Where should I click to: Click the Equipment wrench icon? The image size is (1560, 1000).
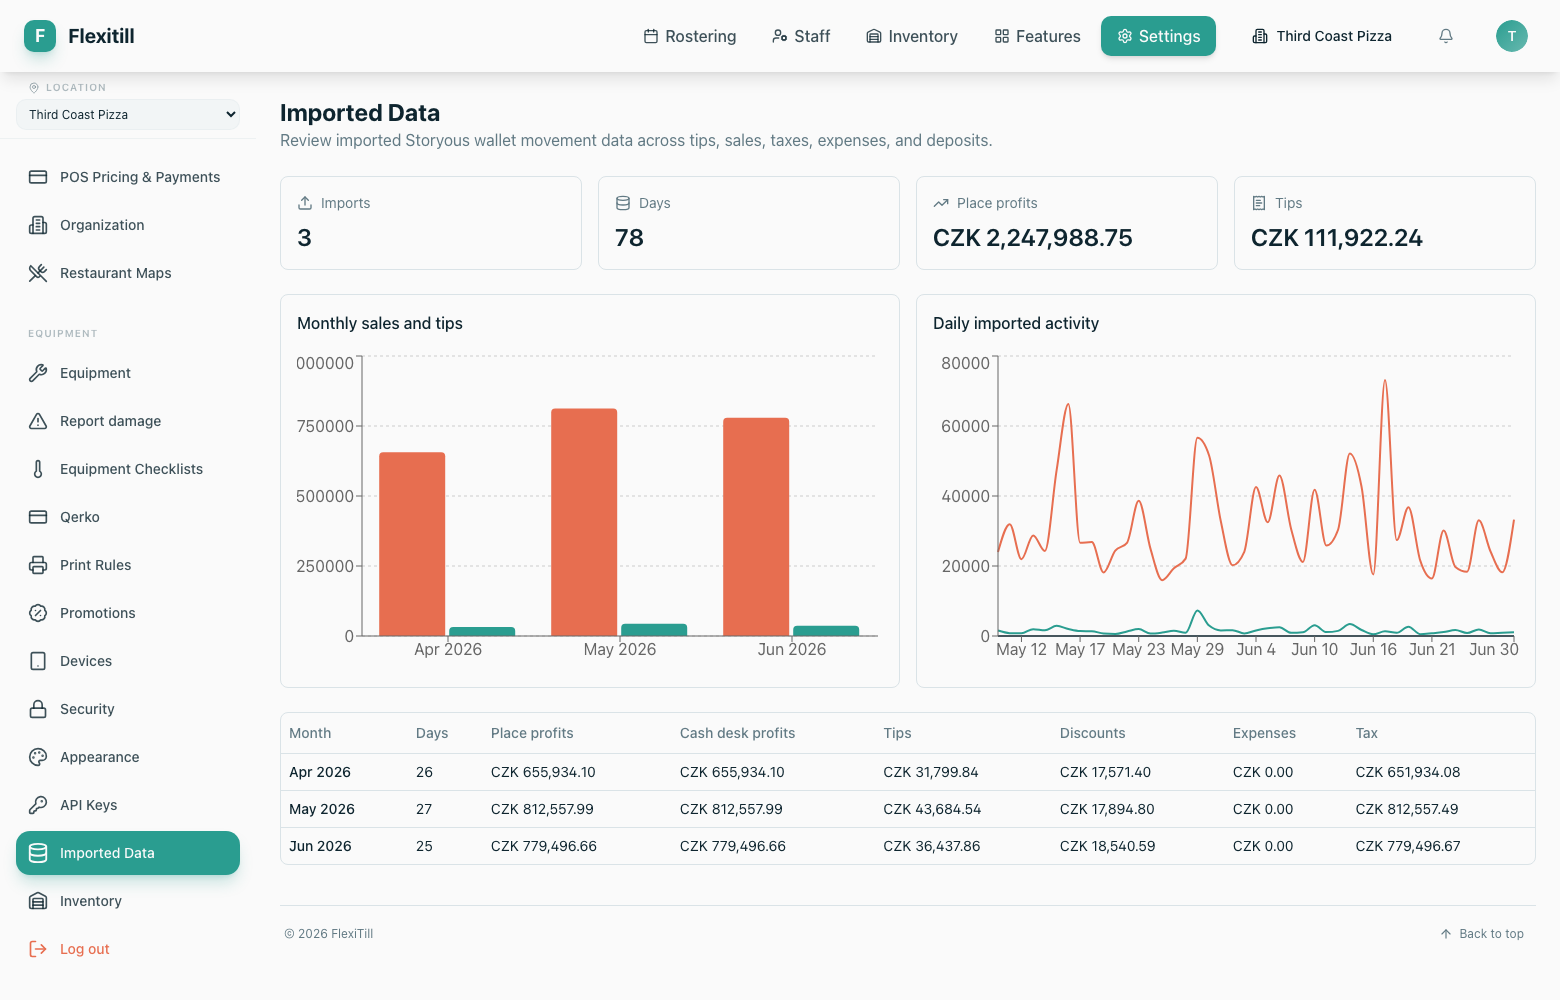38,373
